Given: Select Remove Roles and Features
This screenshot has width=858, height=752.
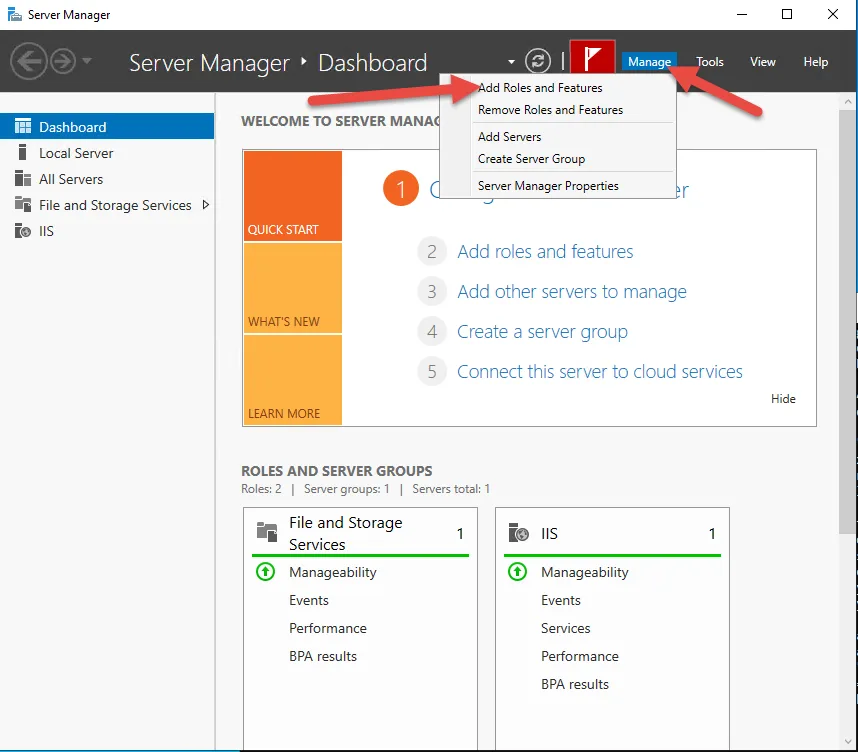Looking at the screenshot, I should pyautogui.click(x=550, y=110).
